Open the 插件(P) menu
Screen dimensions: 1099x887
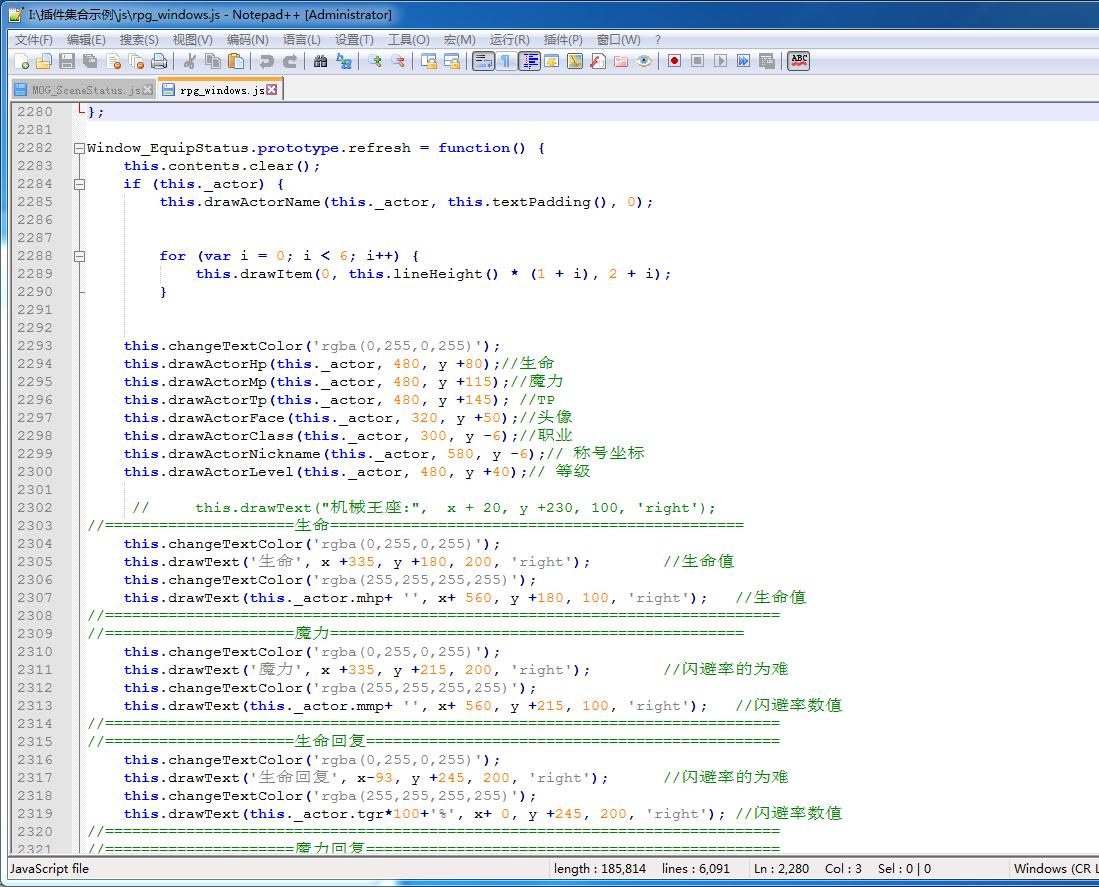[x=563, y=39]
